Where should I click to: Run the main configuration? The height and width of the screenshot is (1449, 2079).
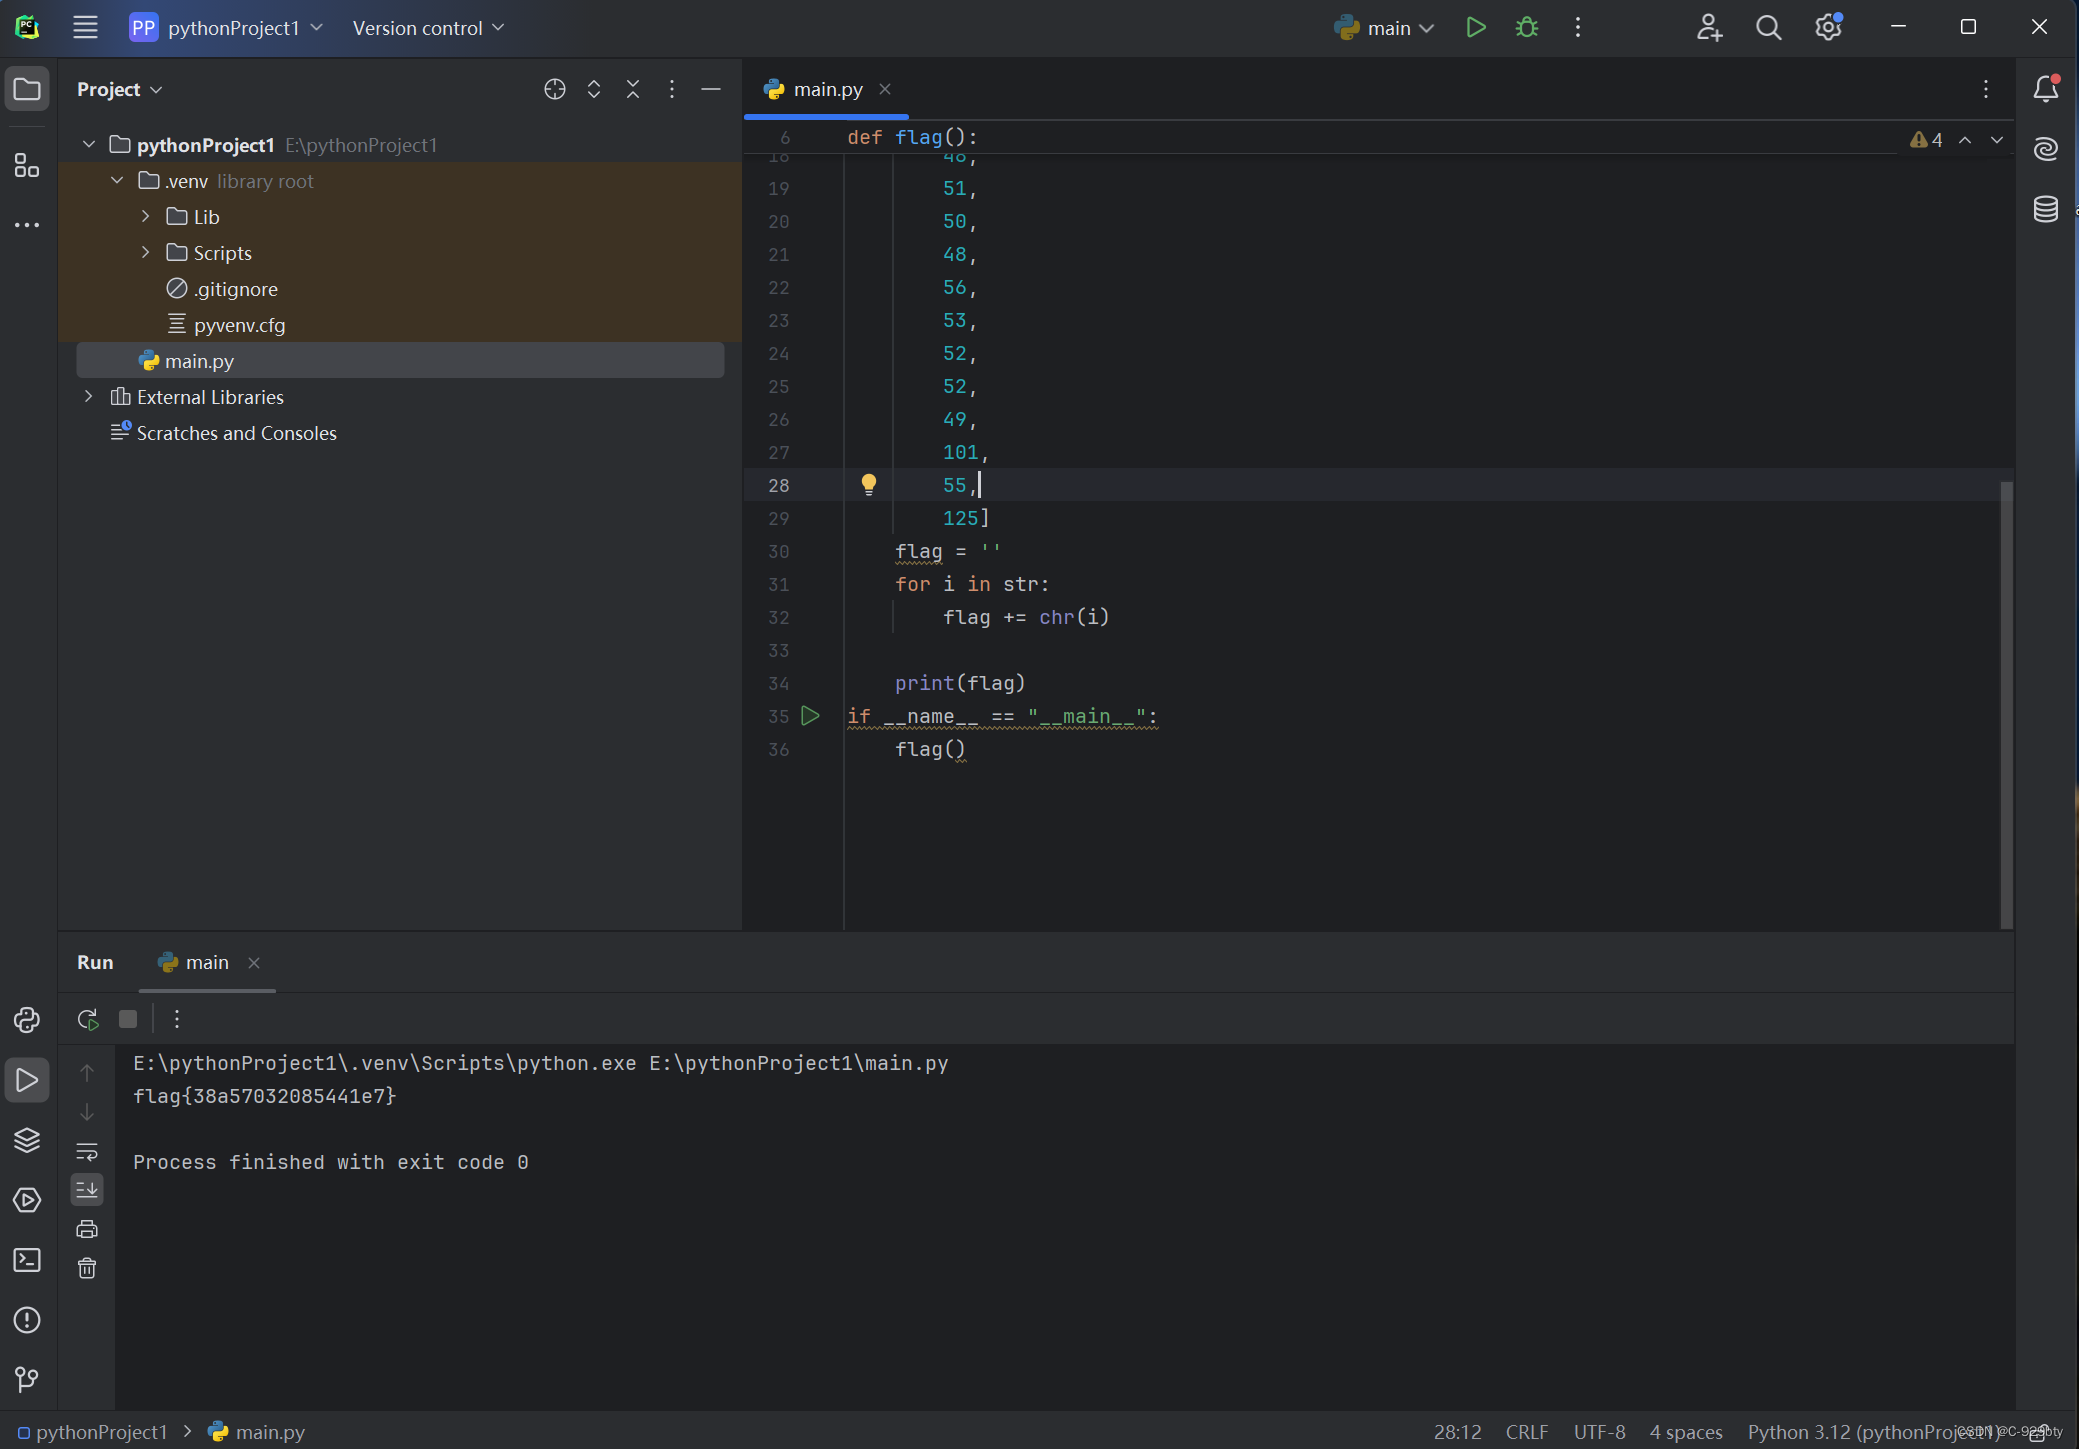[x=1475, y=28]
